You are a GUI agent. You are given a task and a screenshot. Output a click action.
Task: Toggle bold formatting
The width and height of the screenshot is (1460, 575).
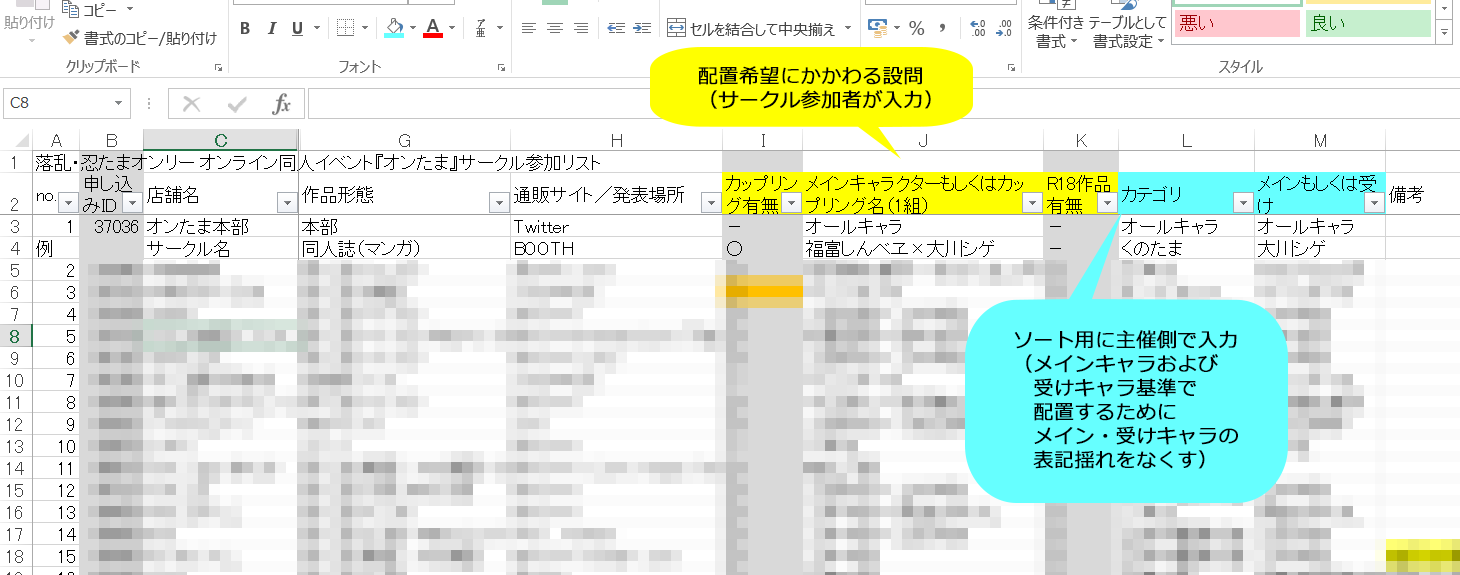245,28
